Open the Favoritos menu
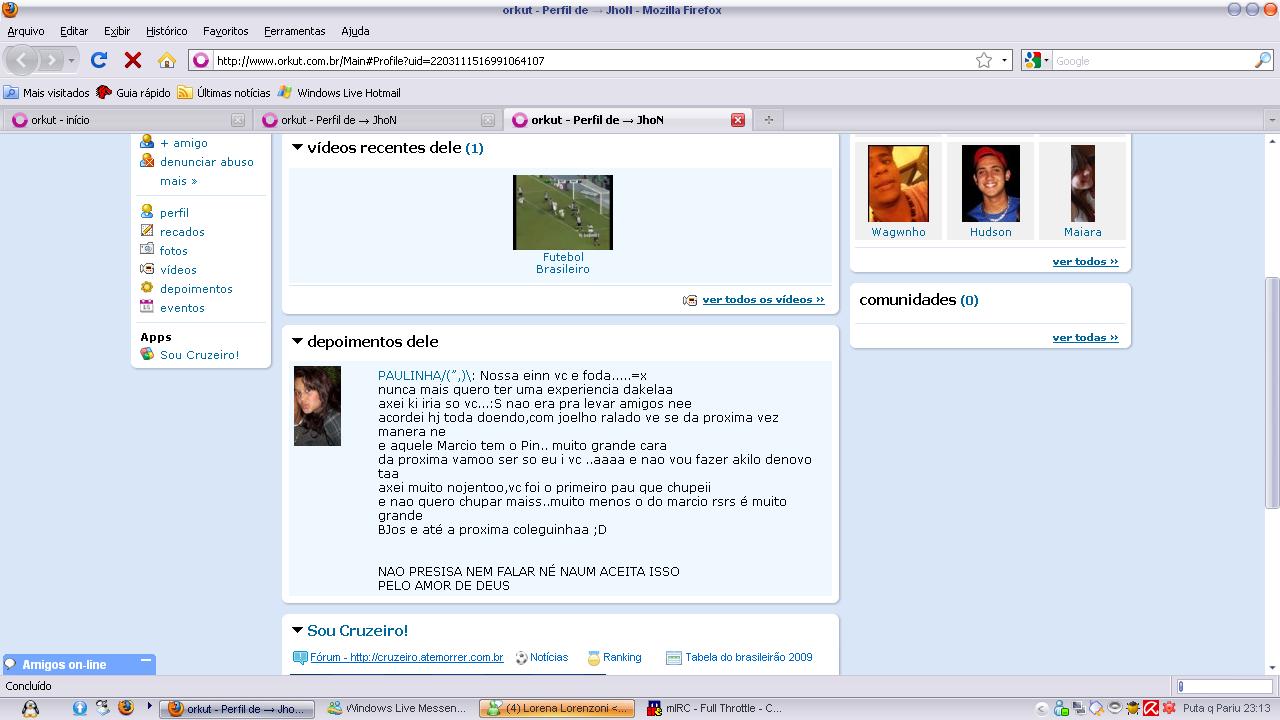The width and height of the screenshot is (1280, 720). click(225, 31)
